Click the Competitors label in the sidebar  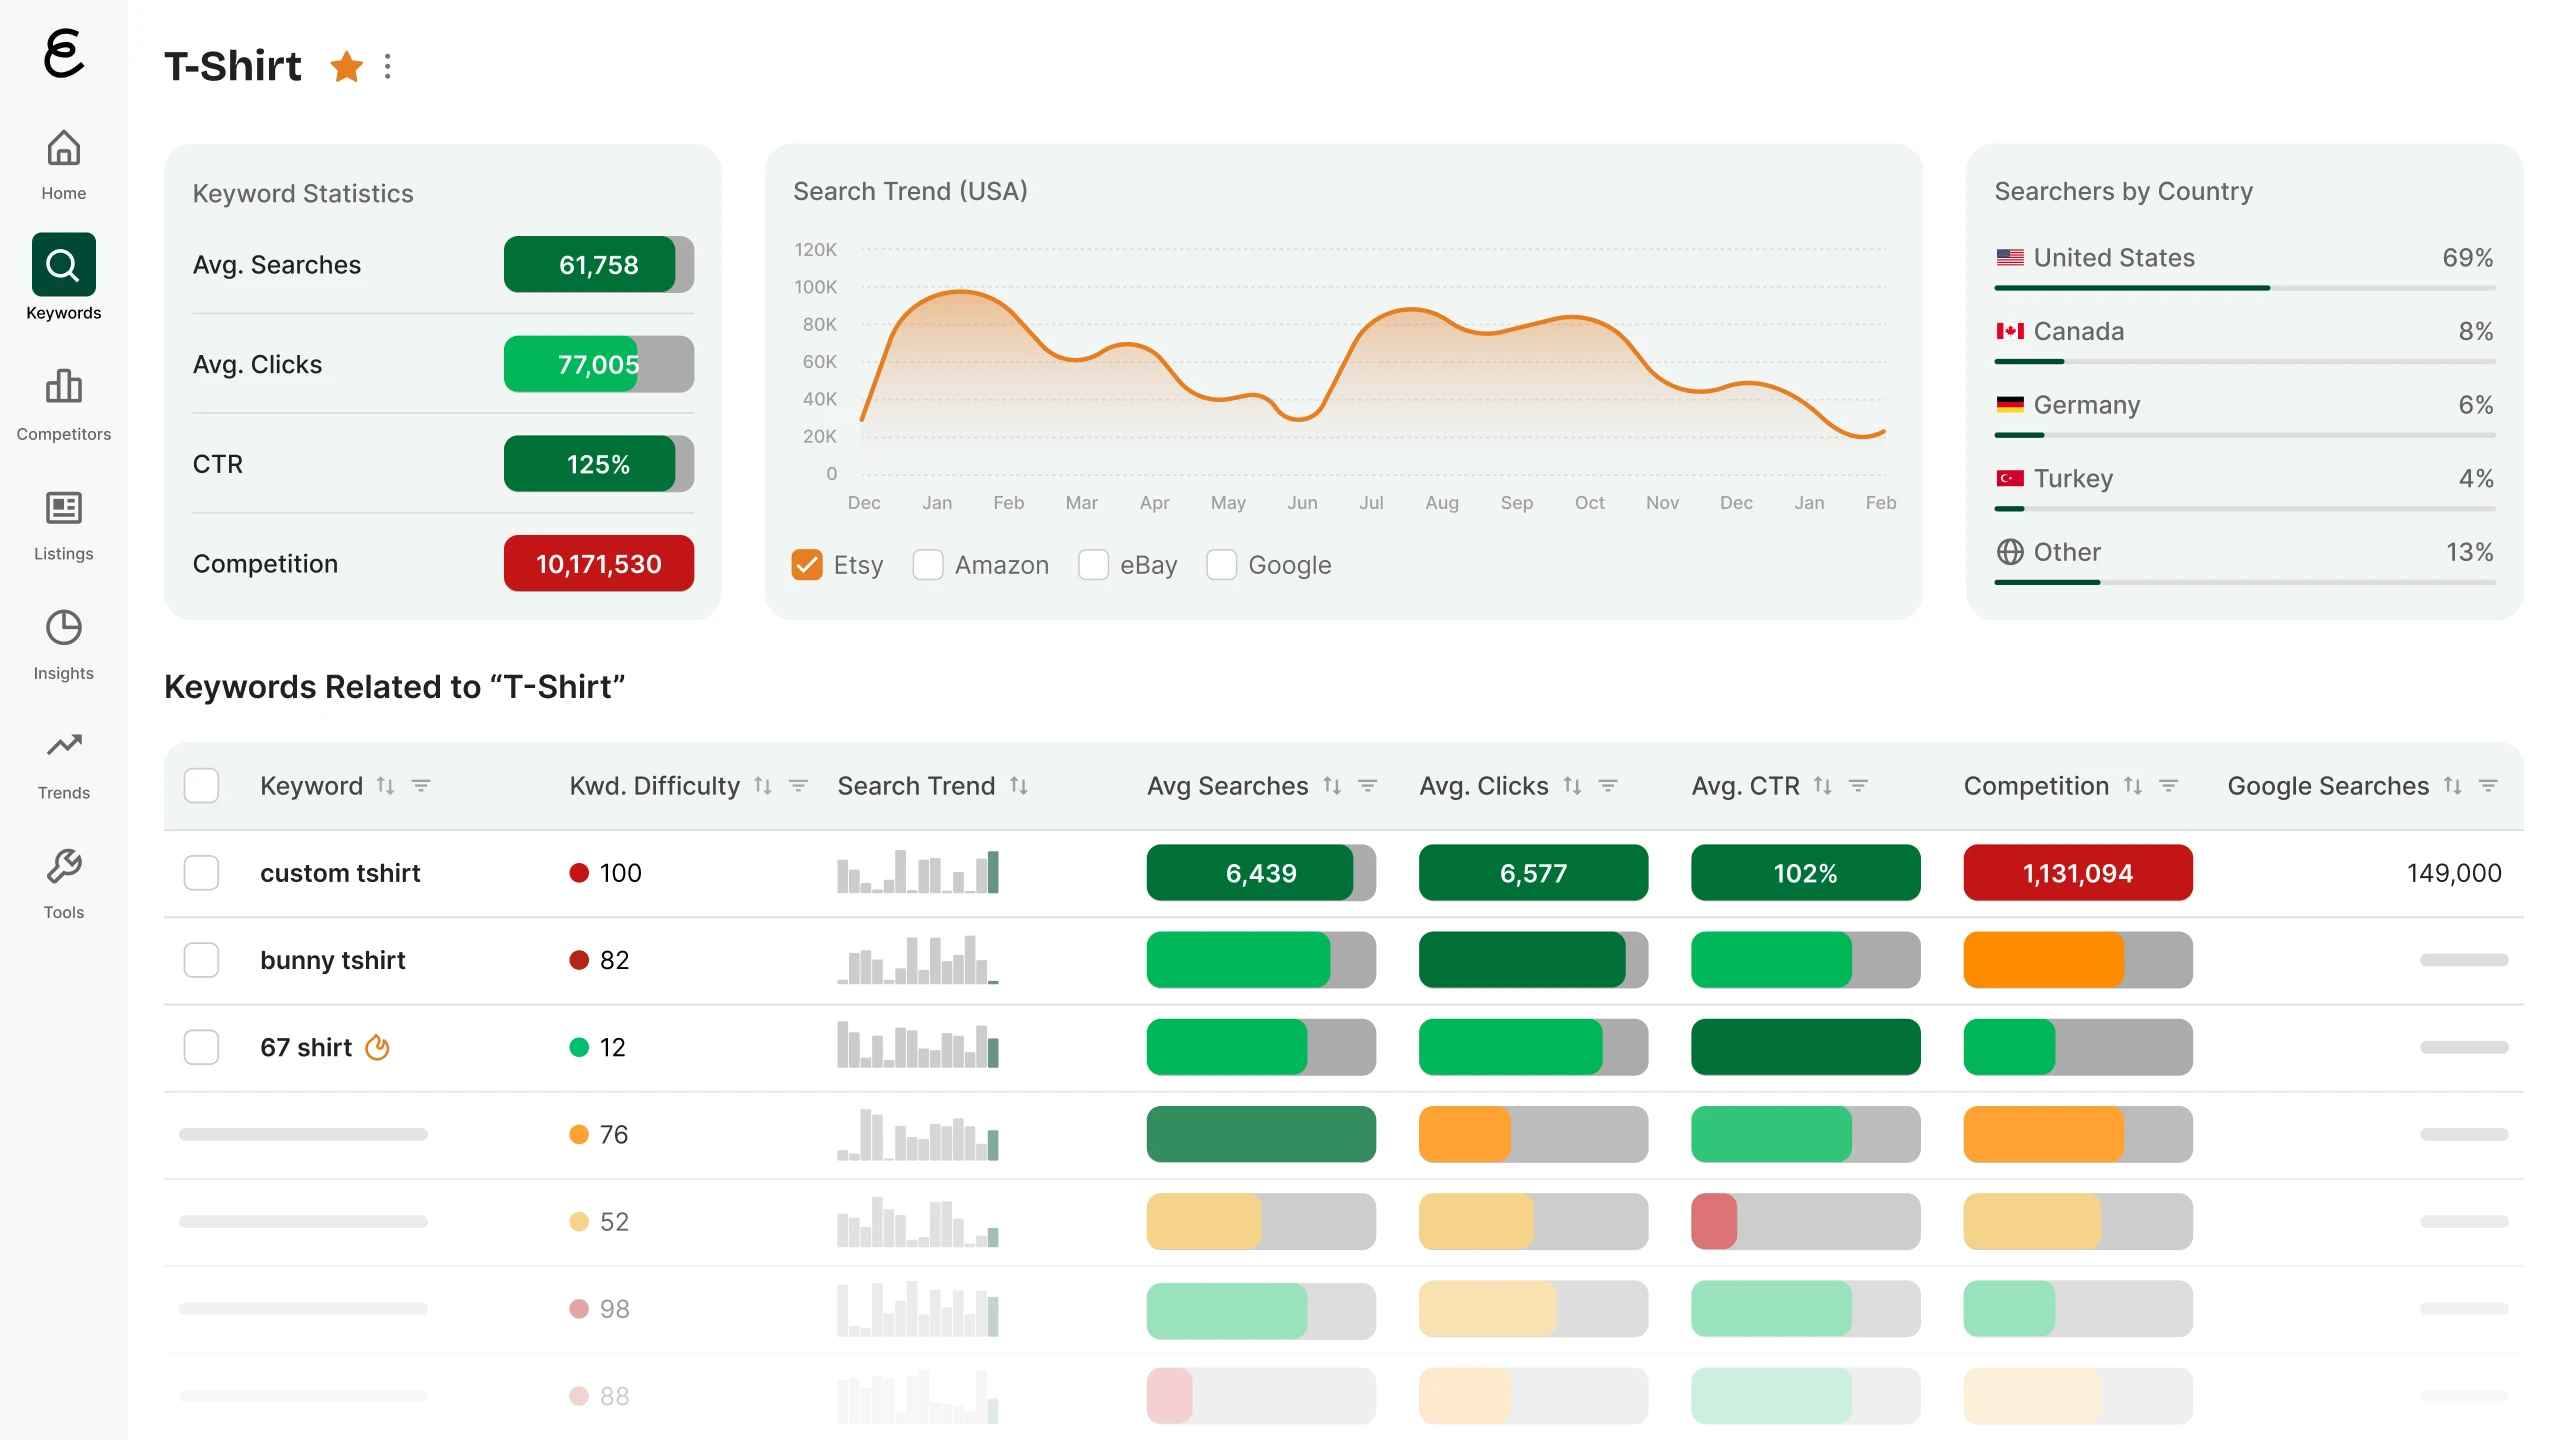(x=64, y=434)
